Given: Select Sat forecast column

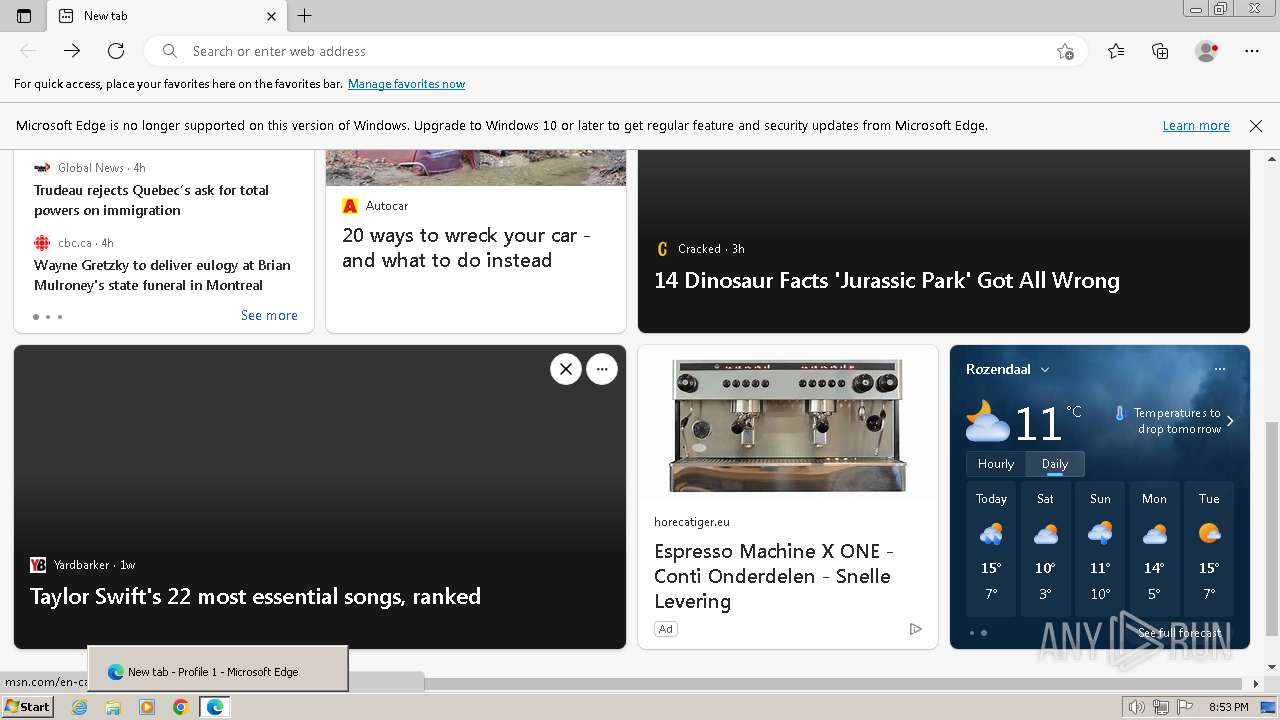Looking at the screenshot, I should pos(1045,549).
